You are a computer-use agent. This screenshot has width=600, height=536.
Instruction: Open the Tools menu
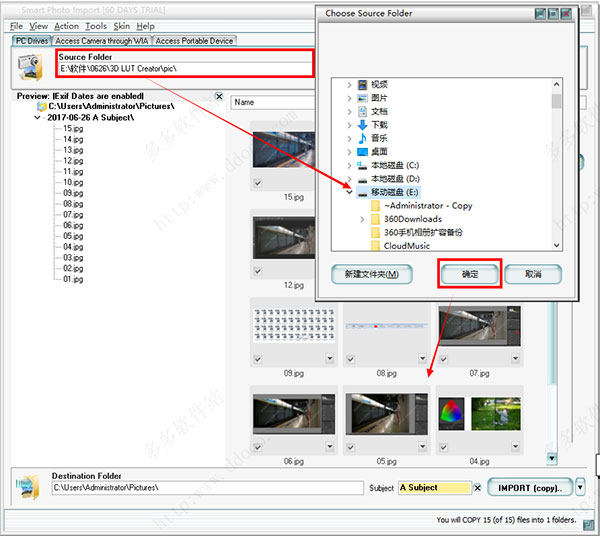pos(96,26)
